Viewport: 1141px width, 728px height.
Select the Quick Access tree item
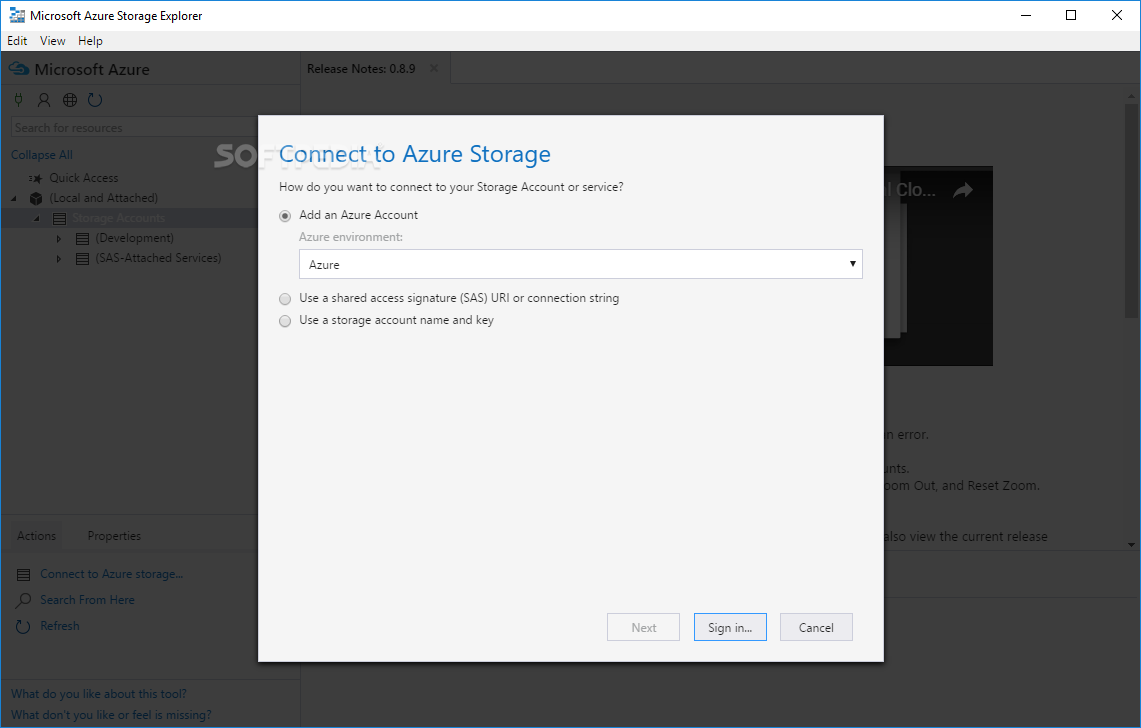click(84, 178)
